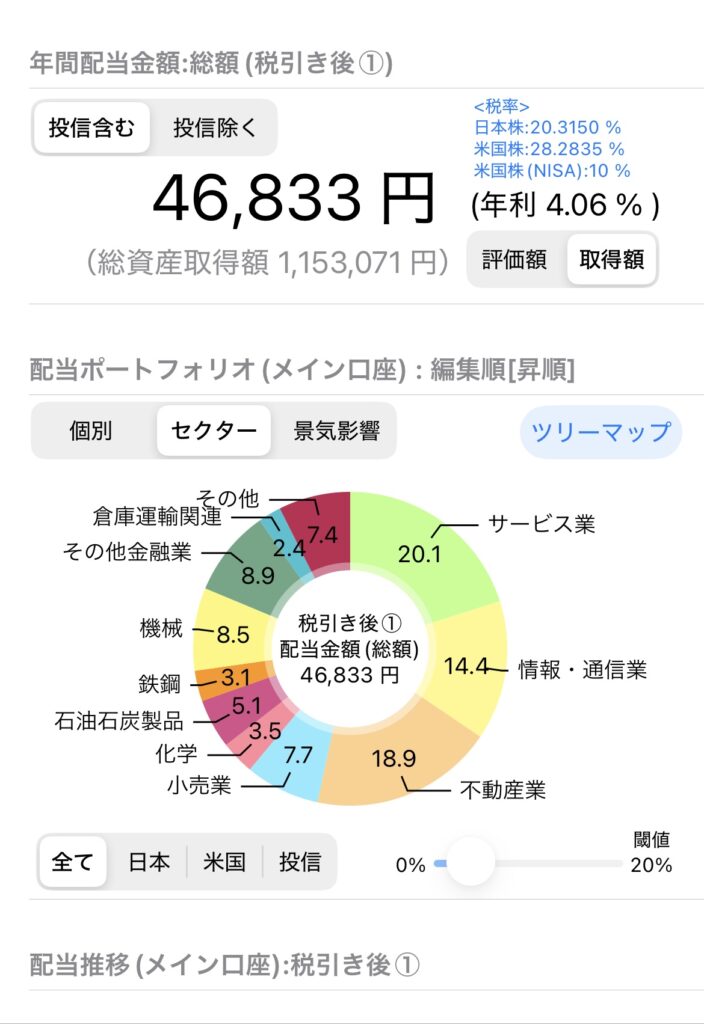The height and width of the screenshot is (1024, 704).
Task: Filter by 投信 funds
Action: coord(300,861)
